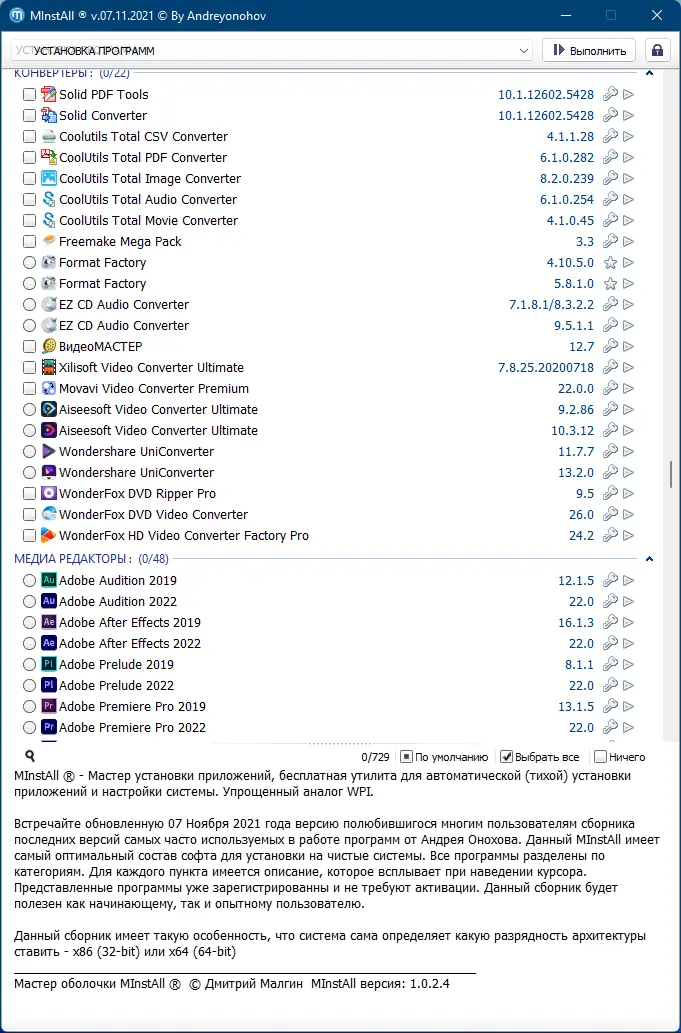Click version 10.1.12602.5428 of Solid Converter

pos(546,115)
